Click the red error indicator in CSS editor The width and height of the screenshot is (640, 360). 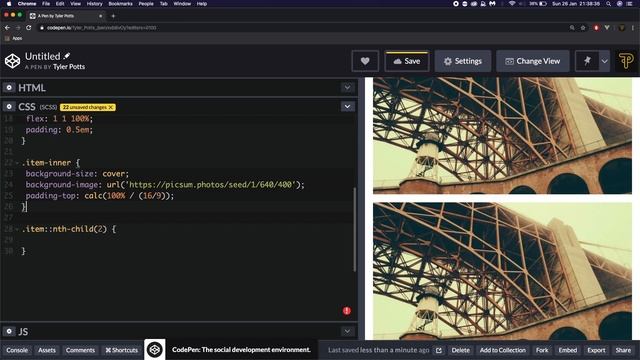tap(347, 311)
